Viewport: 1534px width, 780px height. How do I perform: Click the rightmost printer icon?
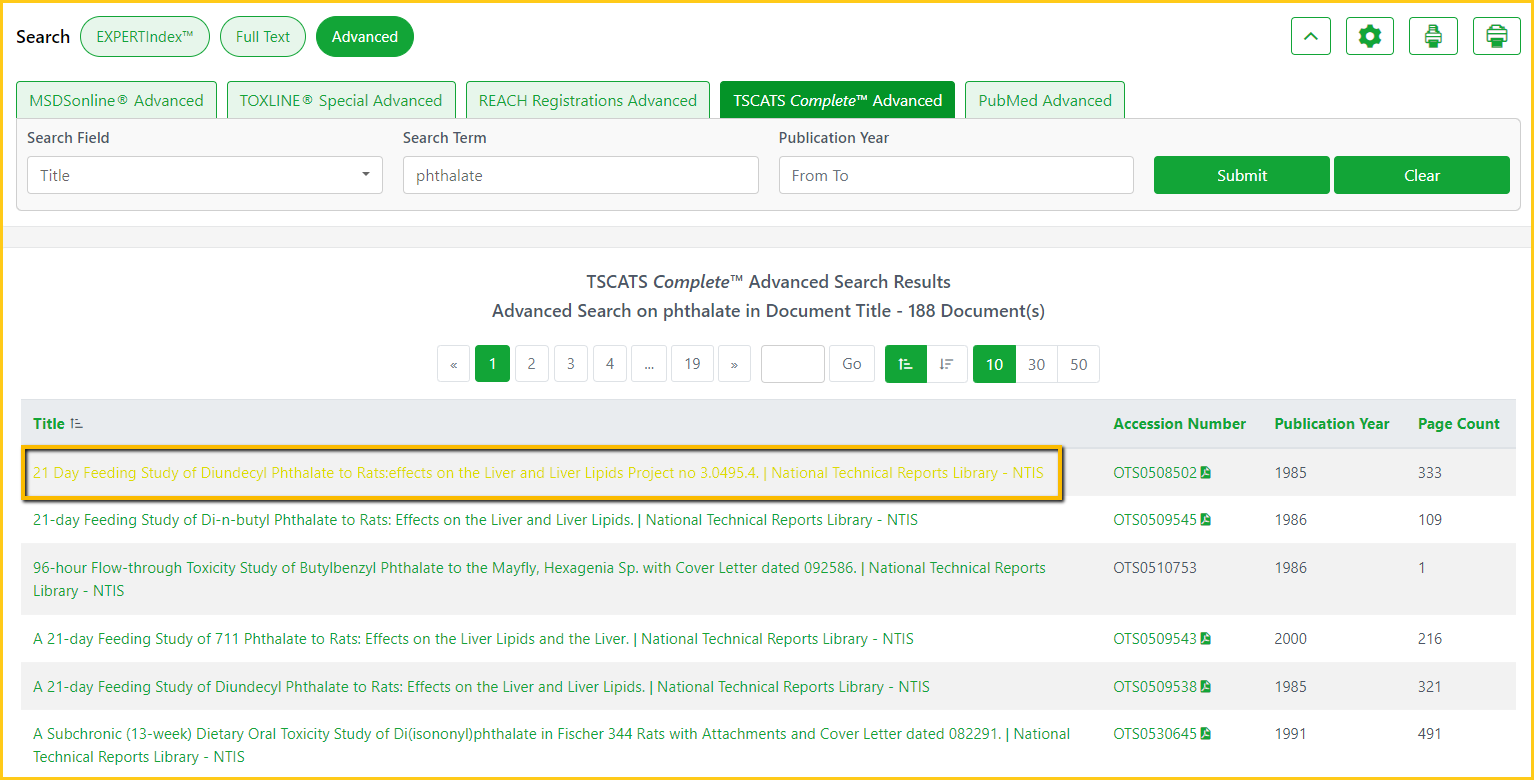[1496, 37]
